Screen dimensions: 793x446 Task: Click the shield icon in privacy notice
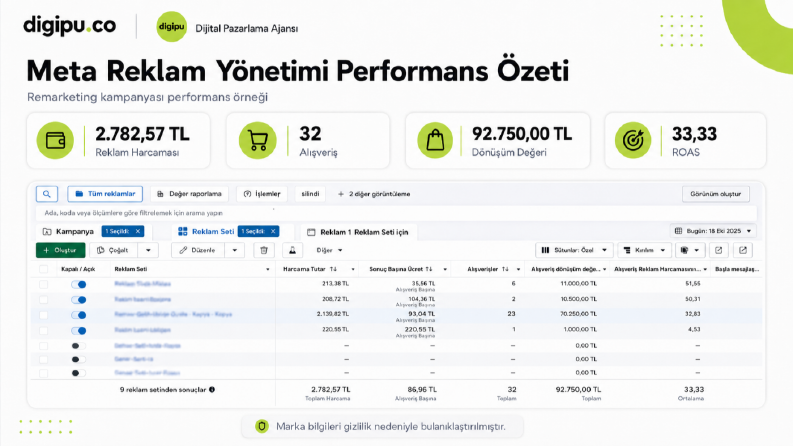coord(261,426)
